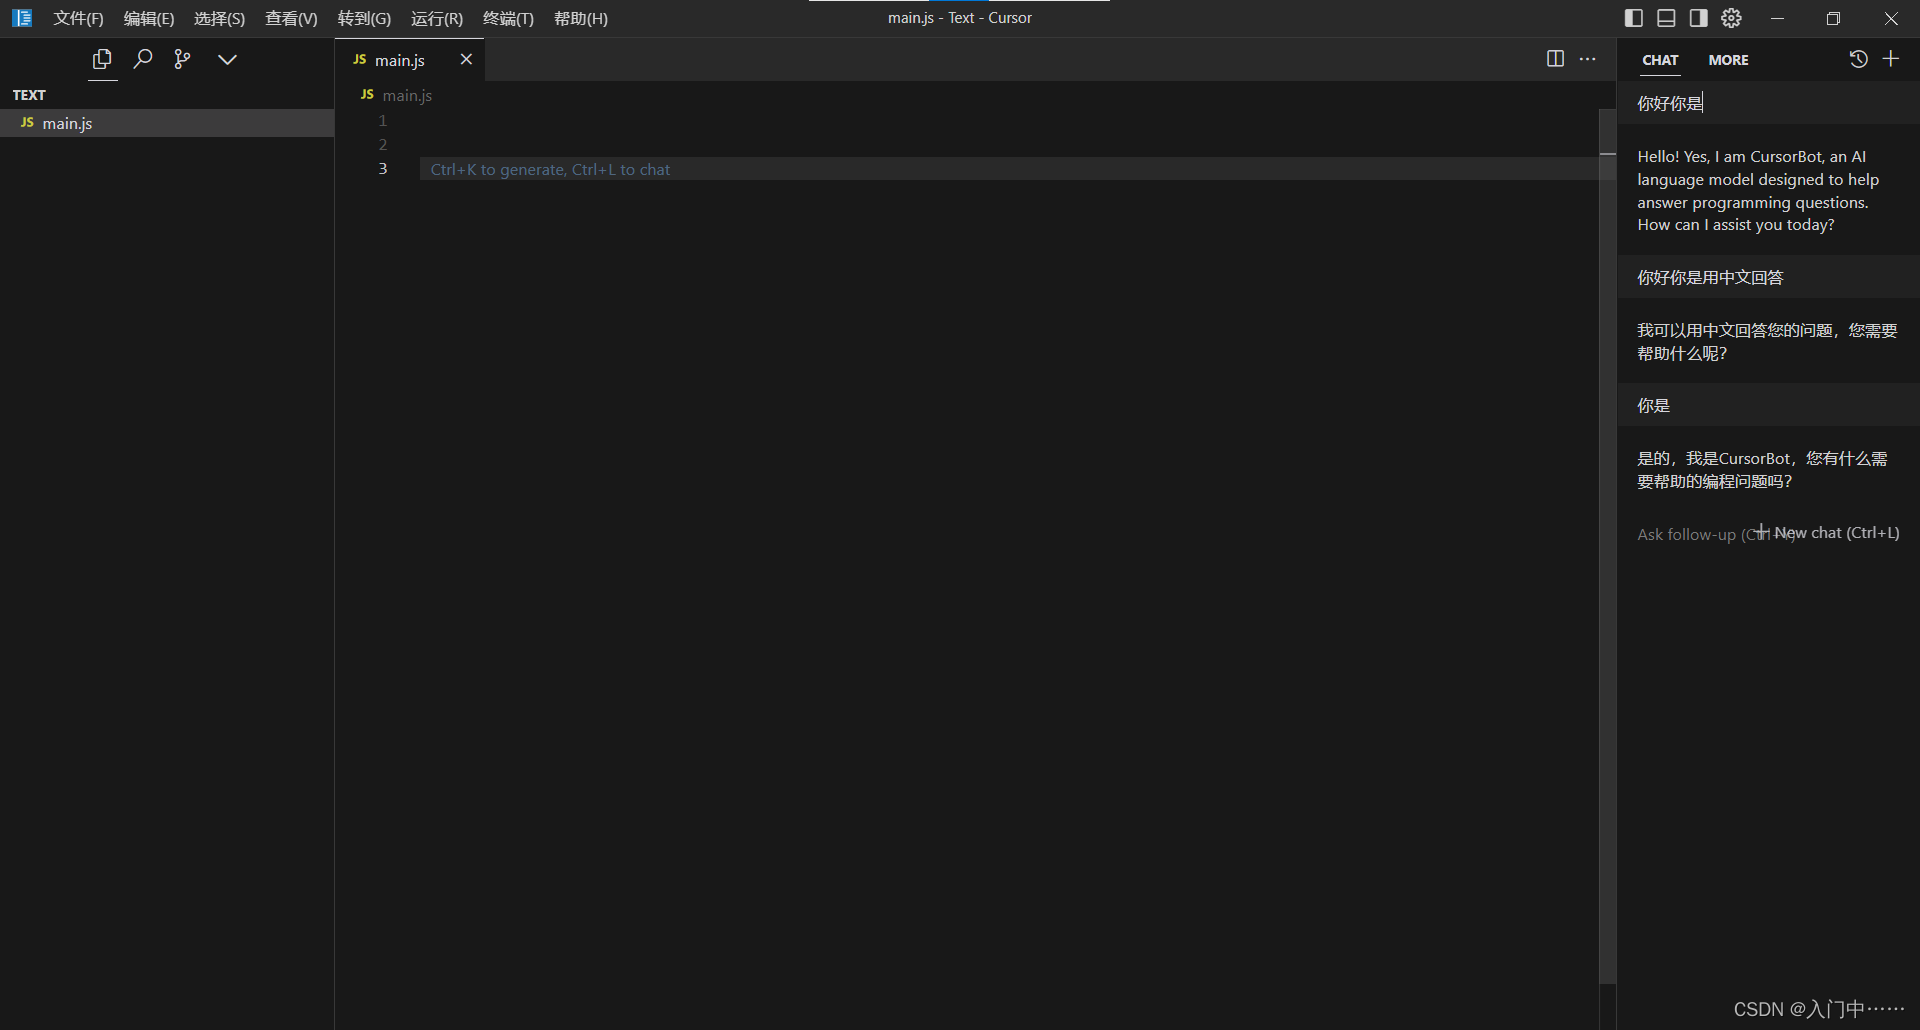Open the 帮助(H) menu
Viewport: 1920px width, 1030px height.
coord(581,18)
